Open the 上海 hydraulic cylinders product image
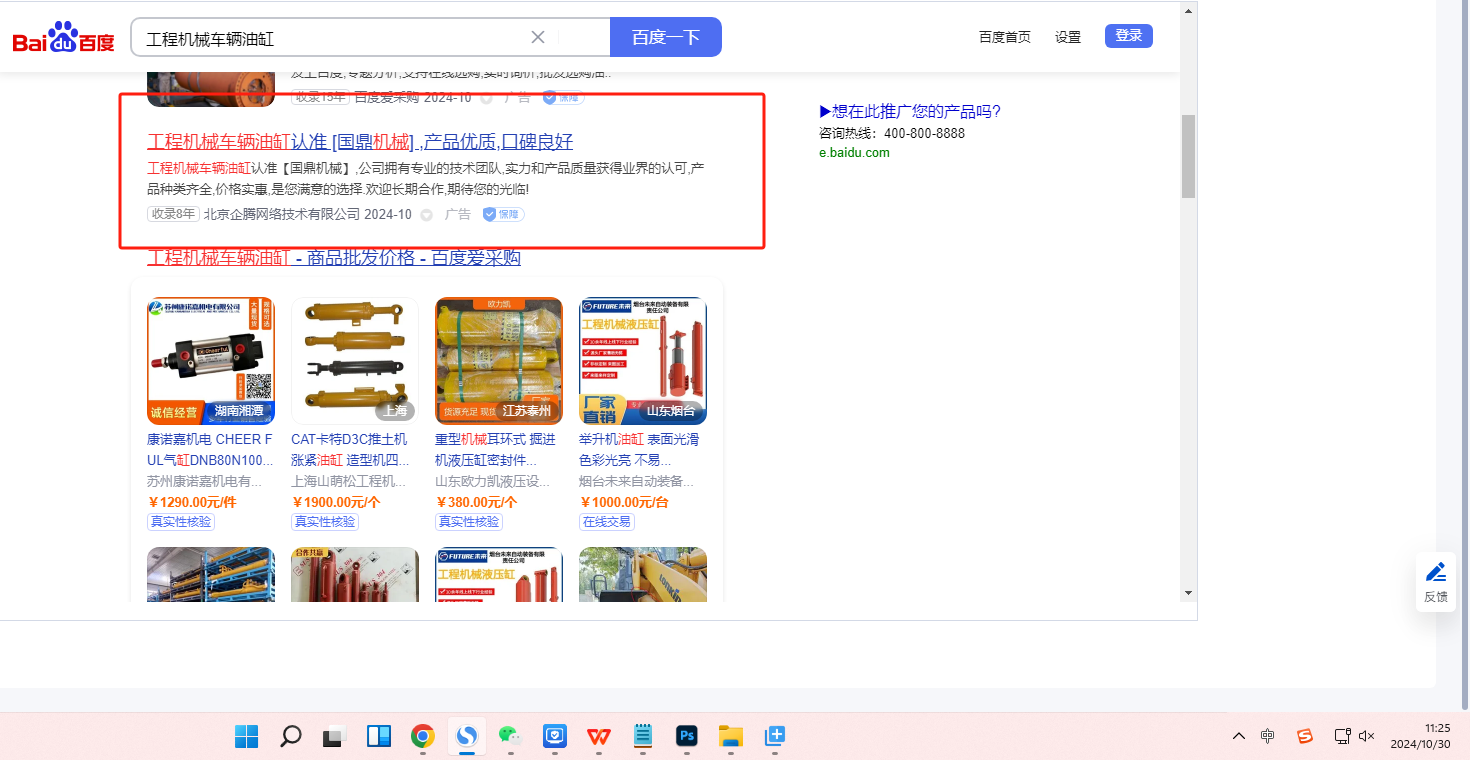Viewport: 1470px width, 760px height. pos(355,361)
